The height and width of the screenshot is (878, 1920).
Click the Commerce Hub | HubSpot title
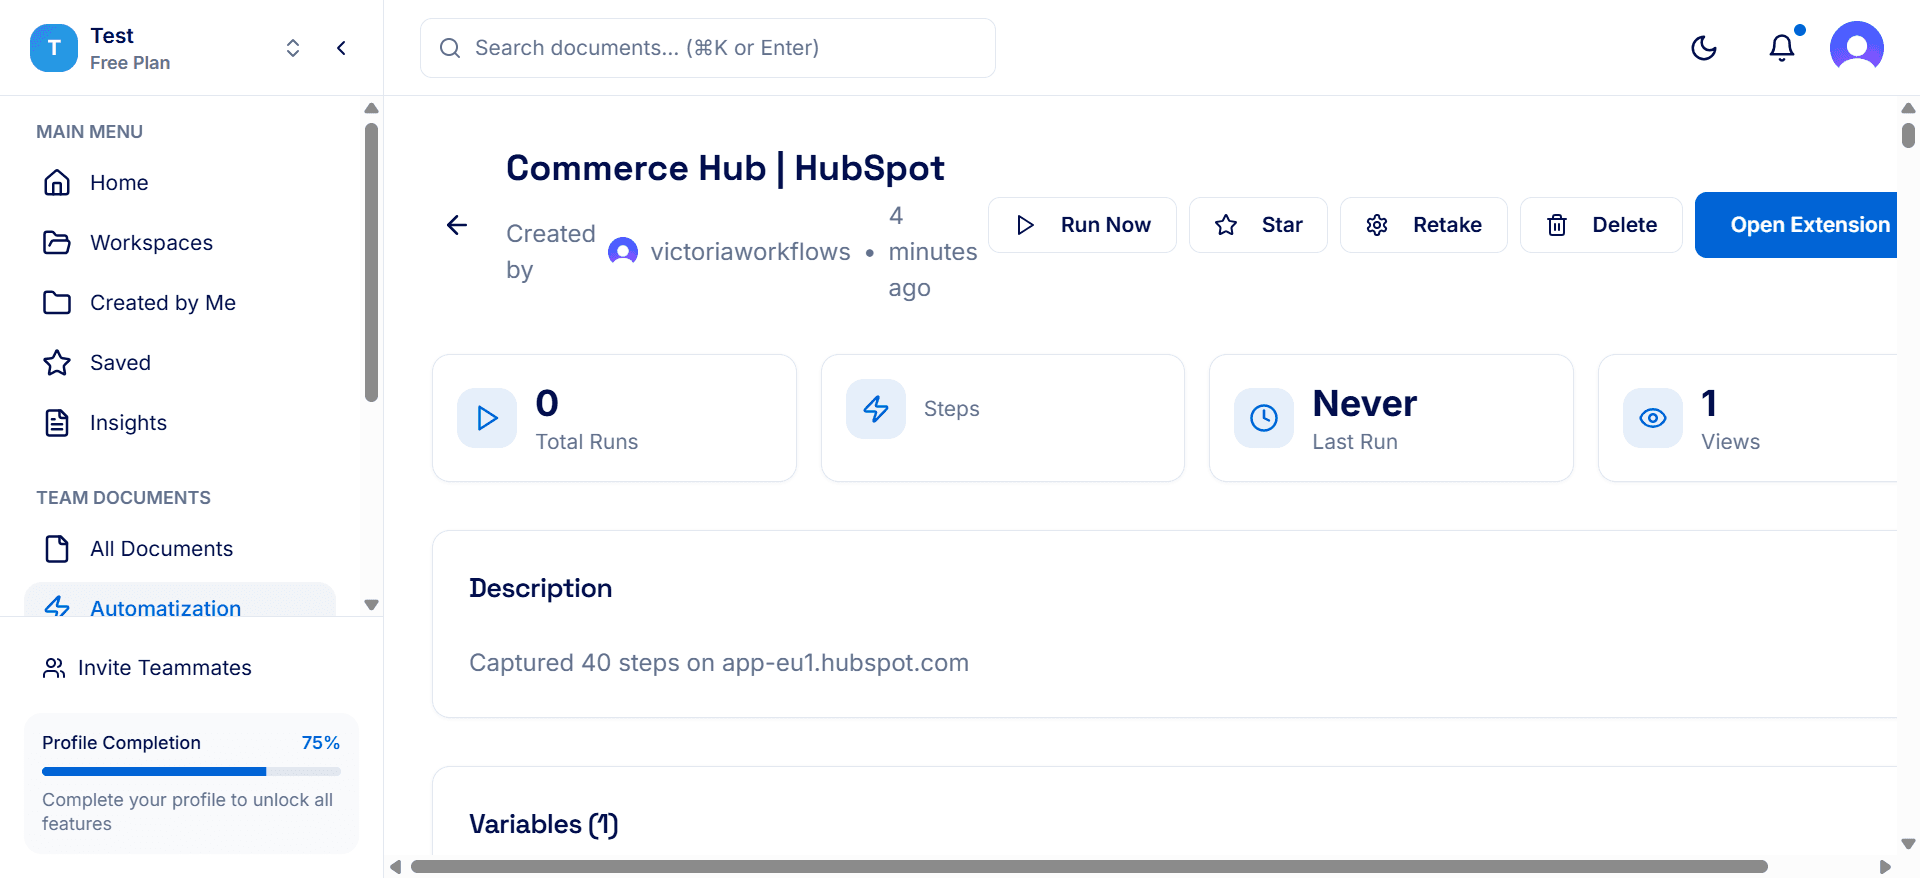(725, 168)
